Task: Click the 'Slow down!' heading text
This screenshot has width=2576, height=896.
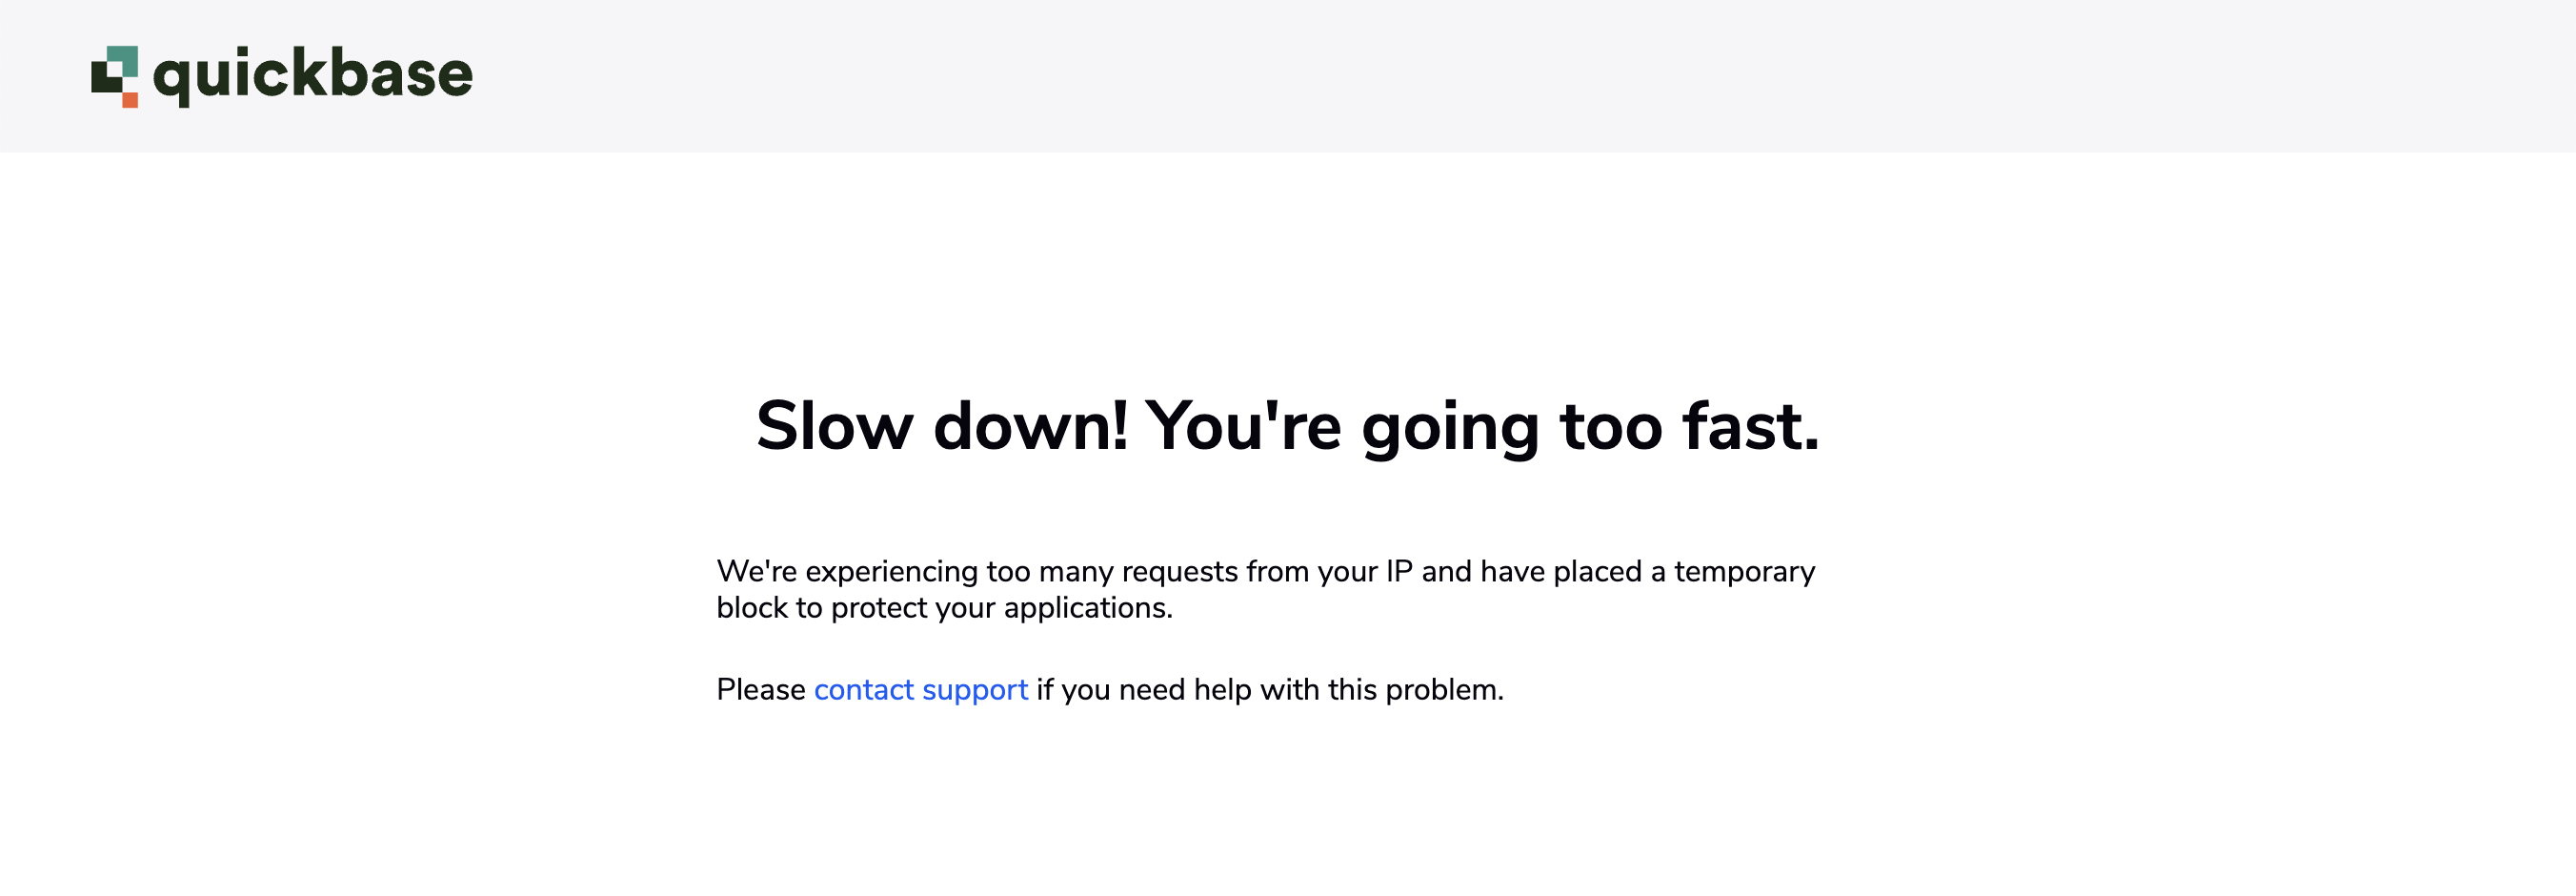Action: 942,426
